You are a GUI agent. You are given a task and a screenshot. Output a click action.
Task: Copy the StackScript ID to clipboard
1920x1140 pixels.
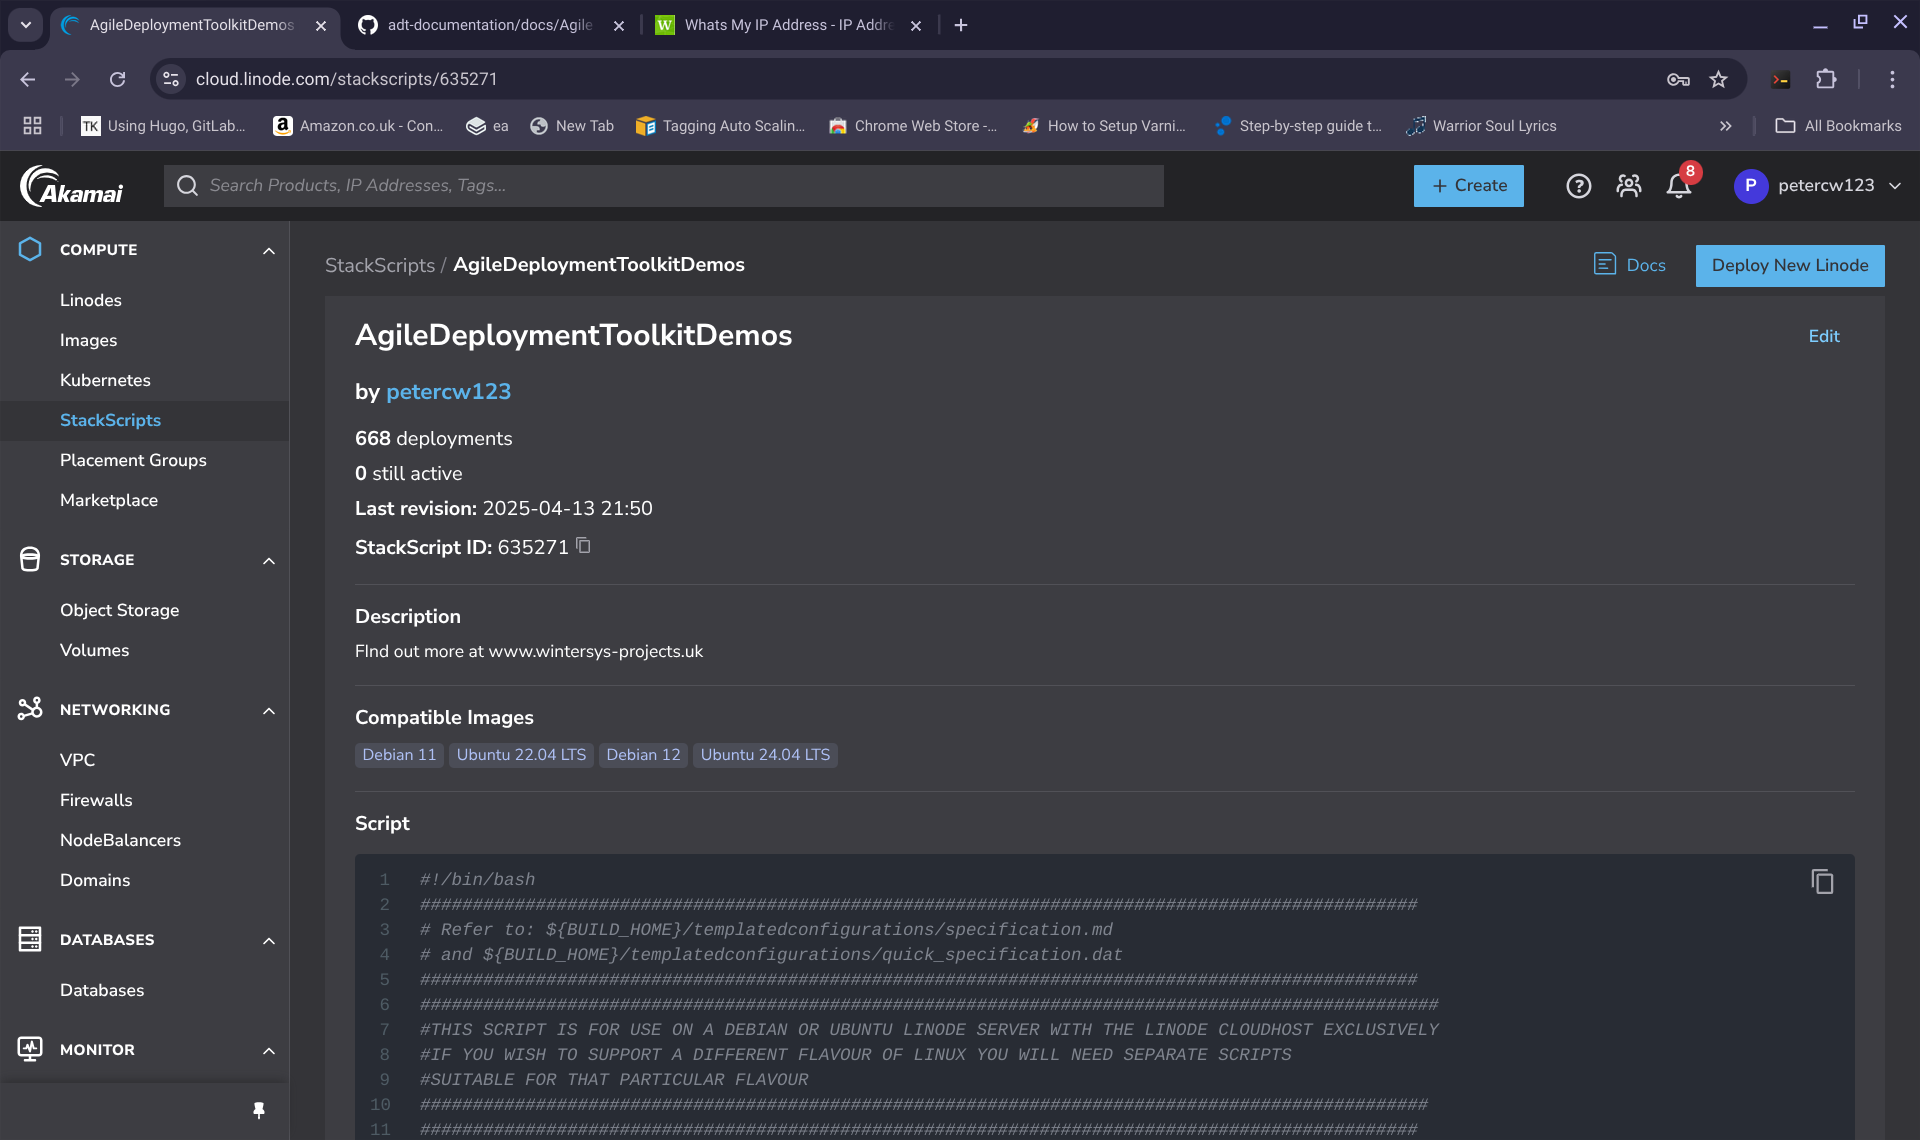pos(583,546)
